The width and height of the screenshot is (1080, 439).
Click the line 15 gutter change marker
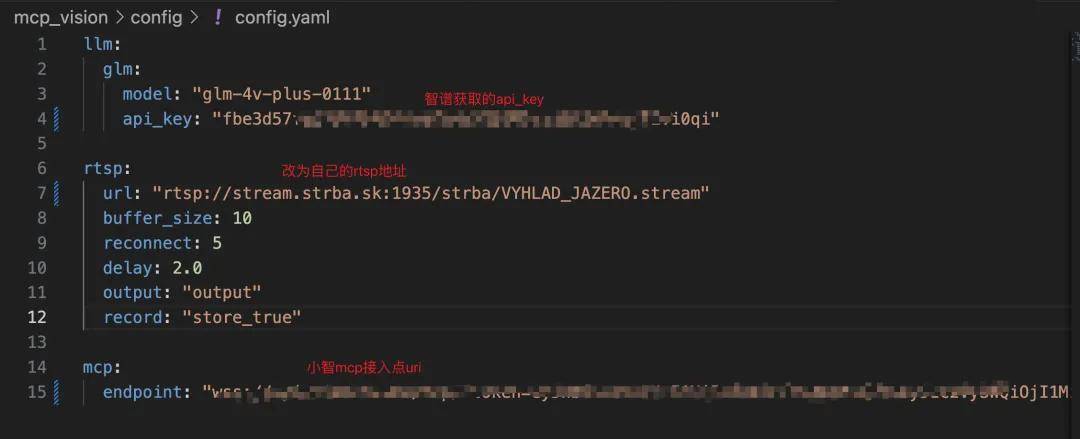(56, 392)
